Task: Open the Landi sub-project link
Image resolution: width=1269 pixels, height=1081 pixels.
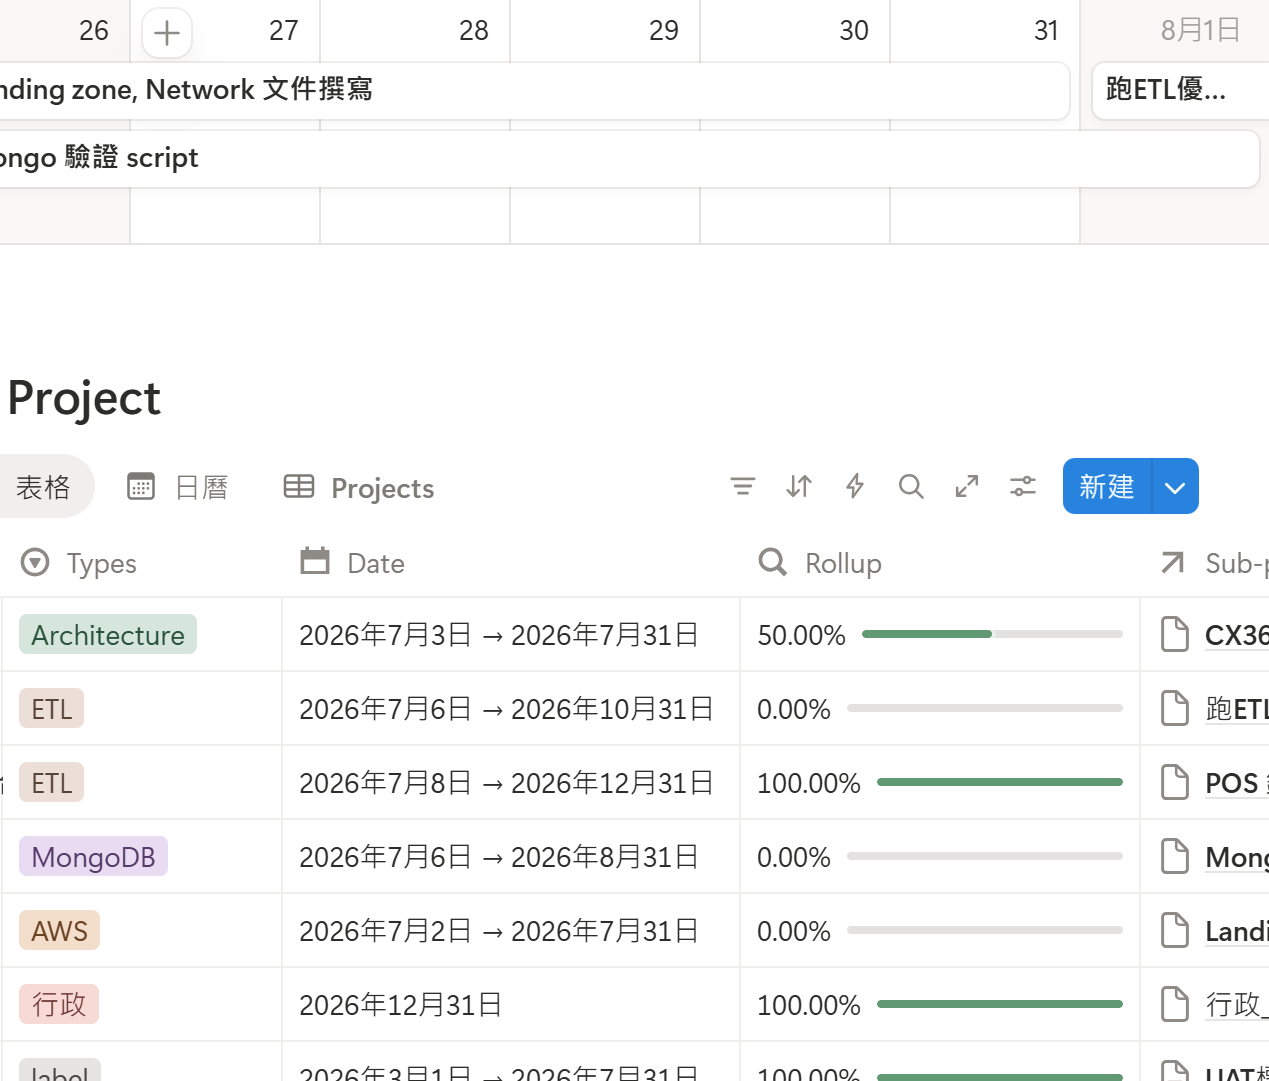Action: [1236, 931]
